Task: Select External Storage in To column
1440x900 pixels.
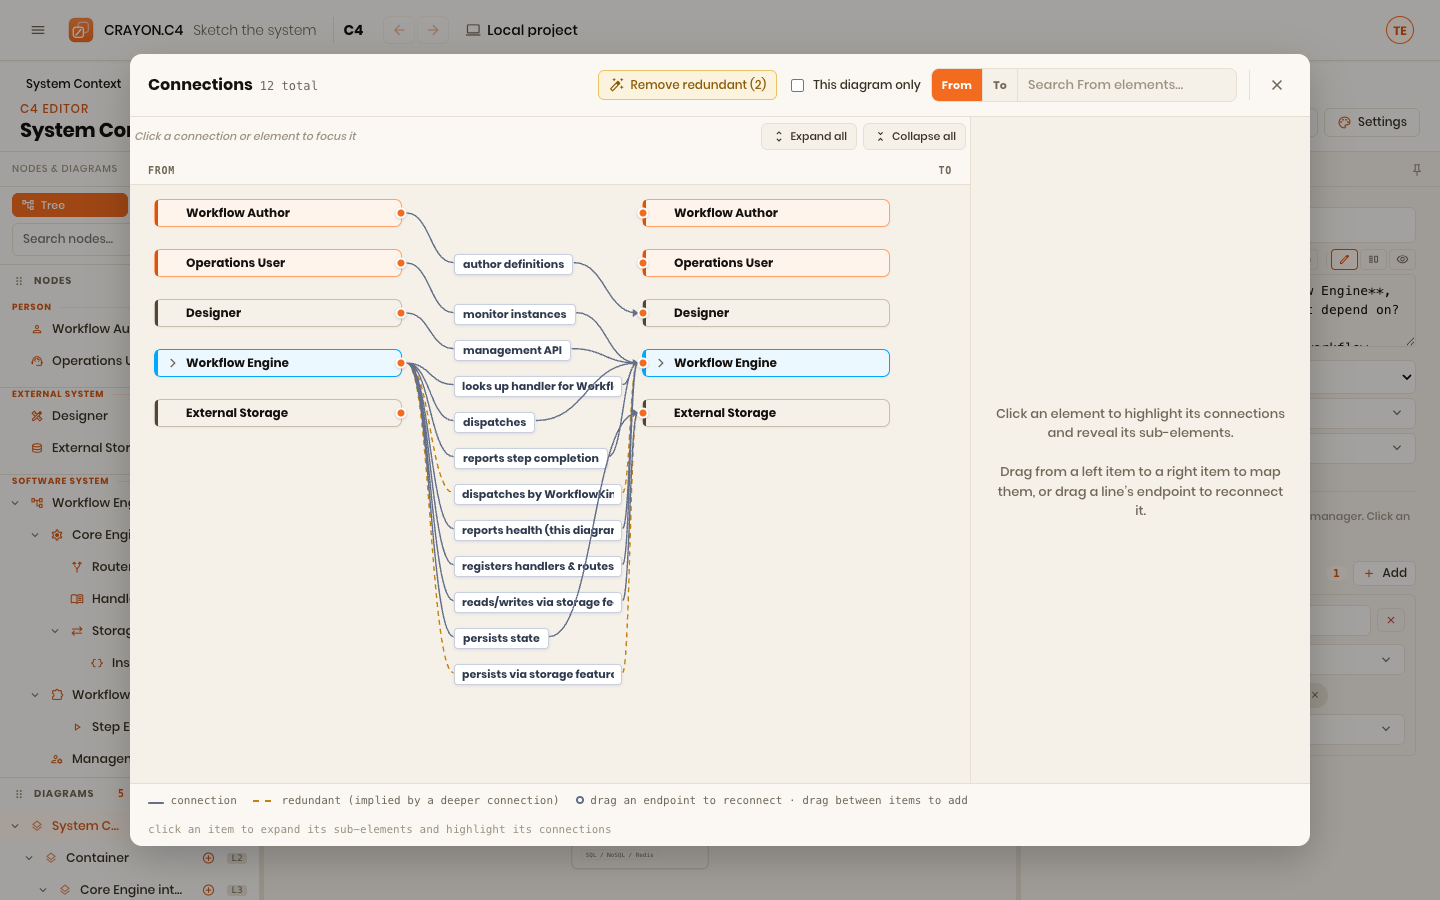Action: (x=766, y=413)
